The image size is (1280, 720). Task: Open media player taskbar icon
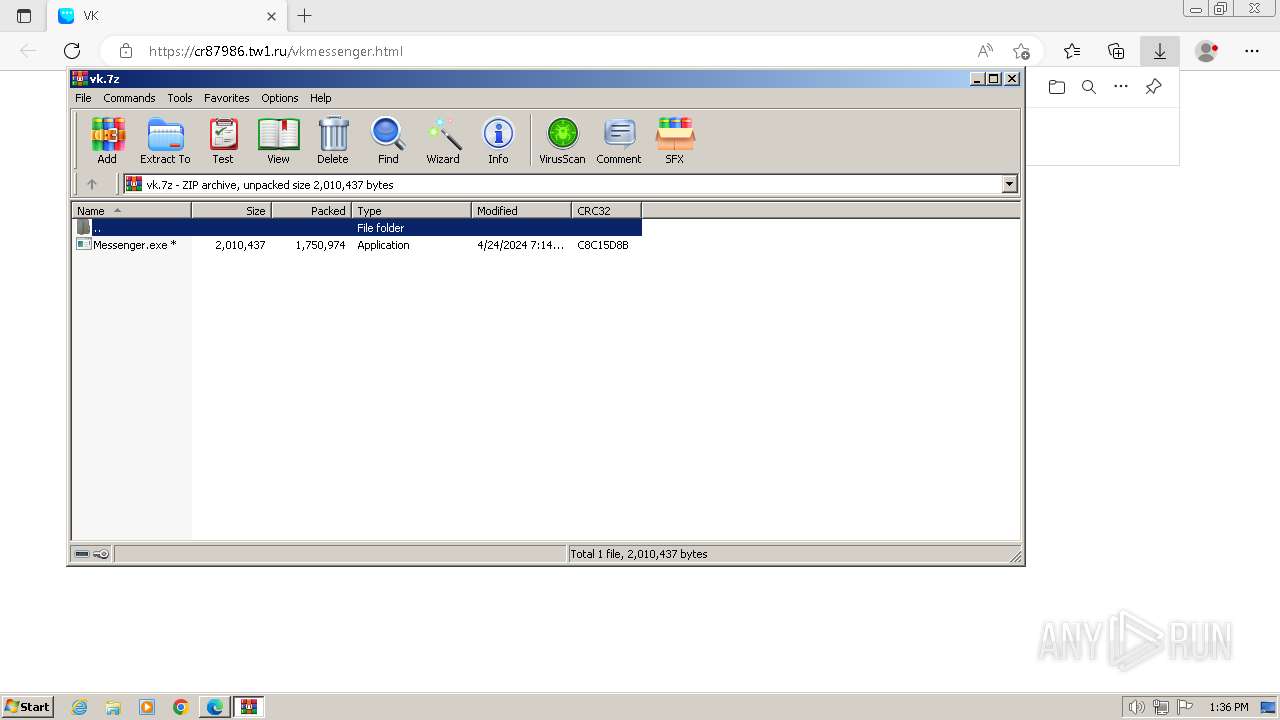click(147, 707)
